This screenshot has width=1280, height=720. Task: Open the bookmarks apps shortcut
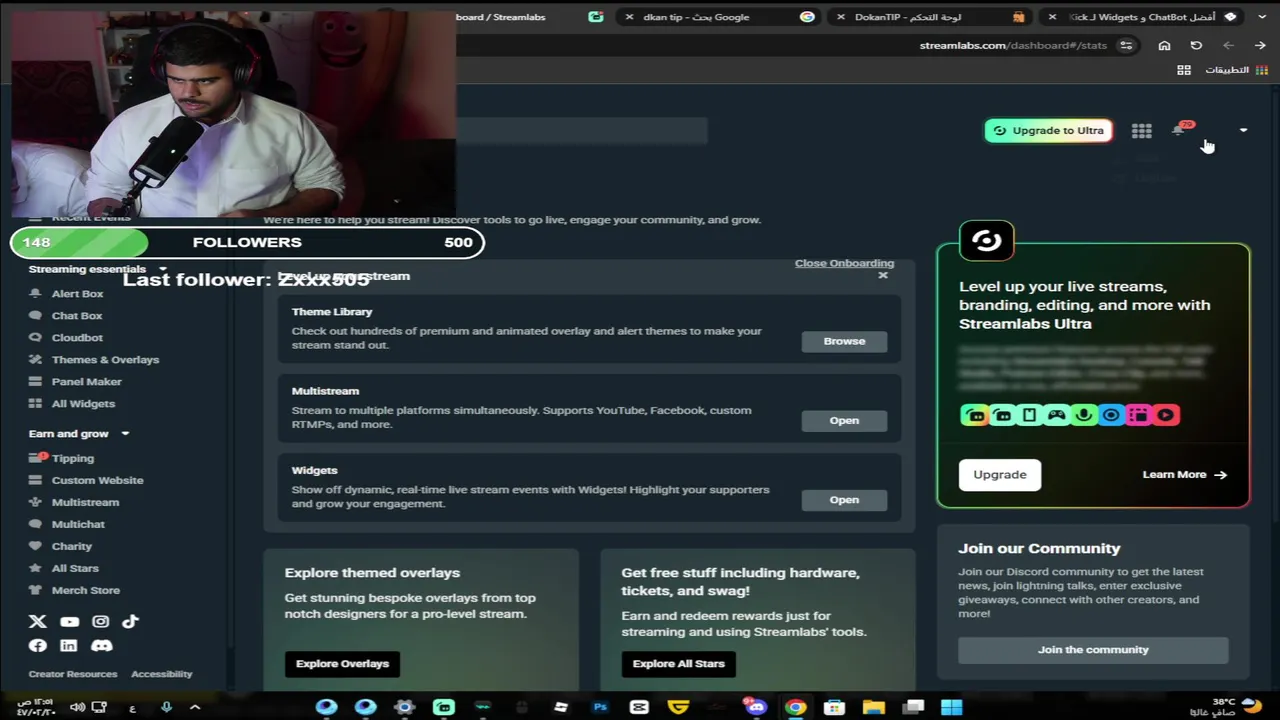pos(1235,70)
